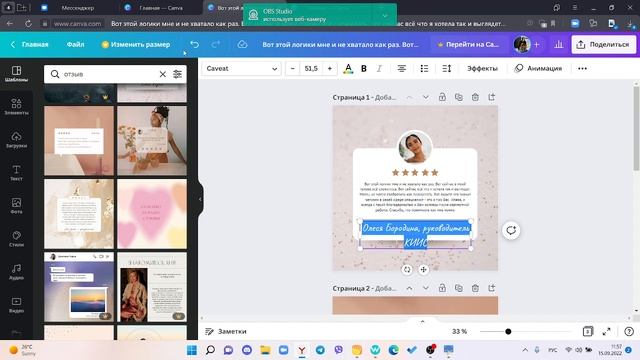Click the user profile avatar

(x=522, y=44)
